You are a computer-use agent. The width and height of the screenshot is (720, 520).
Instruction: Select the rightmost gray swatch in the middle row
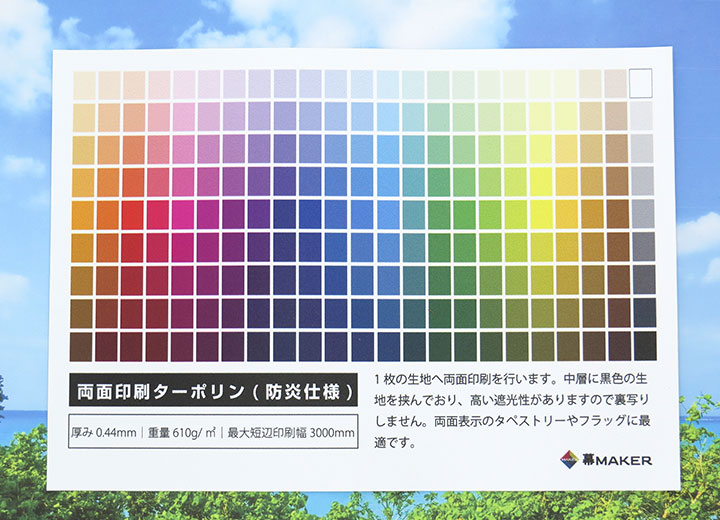[x=643, y=214]
